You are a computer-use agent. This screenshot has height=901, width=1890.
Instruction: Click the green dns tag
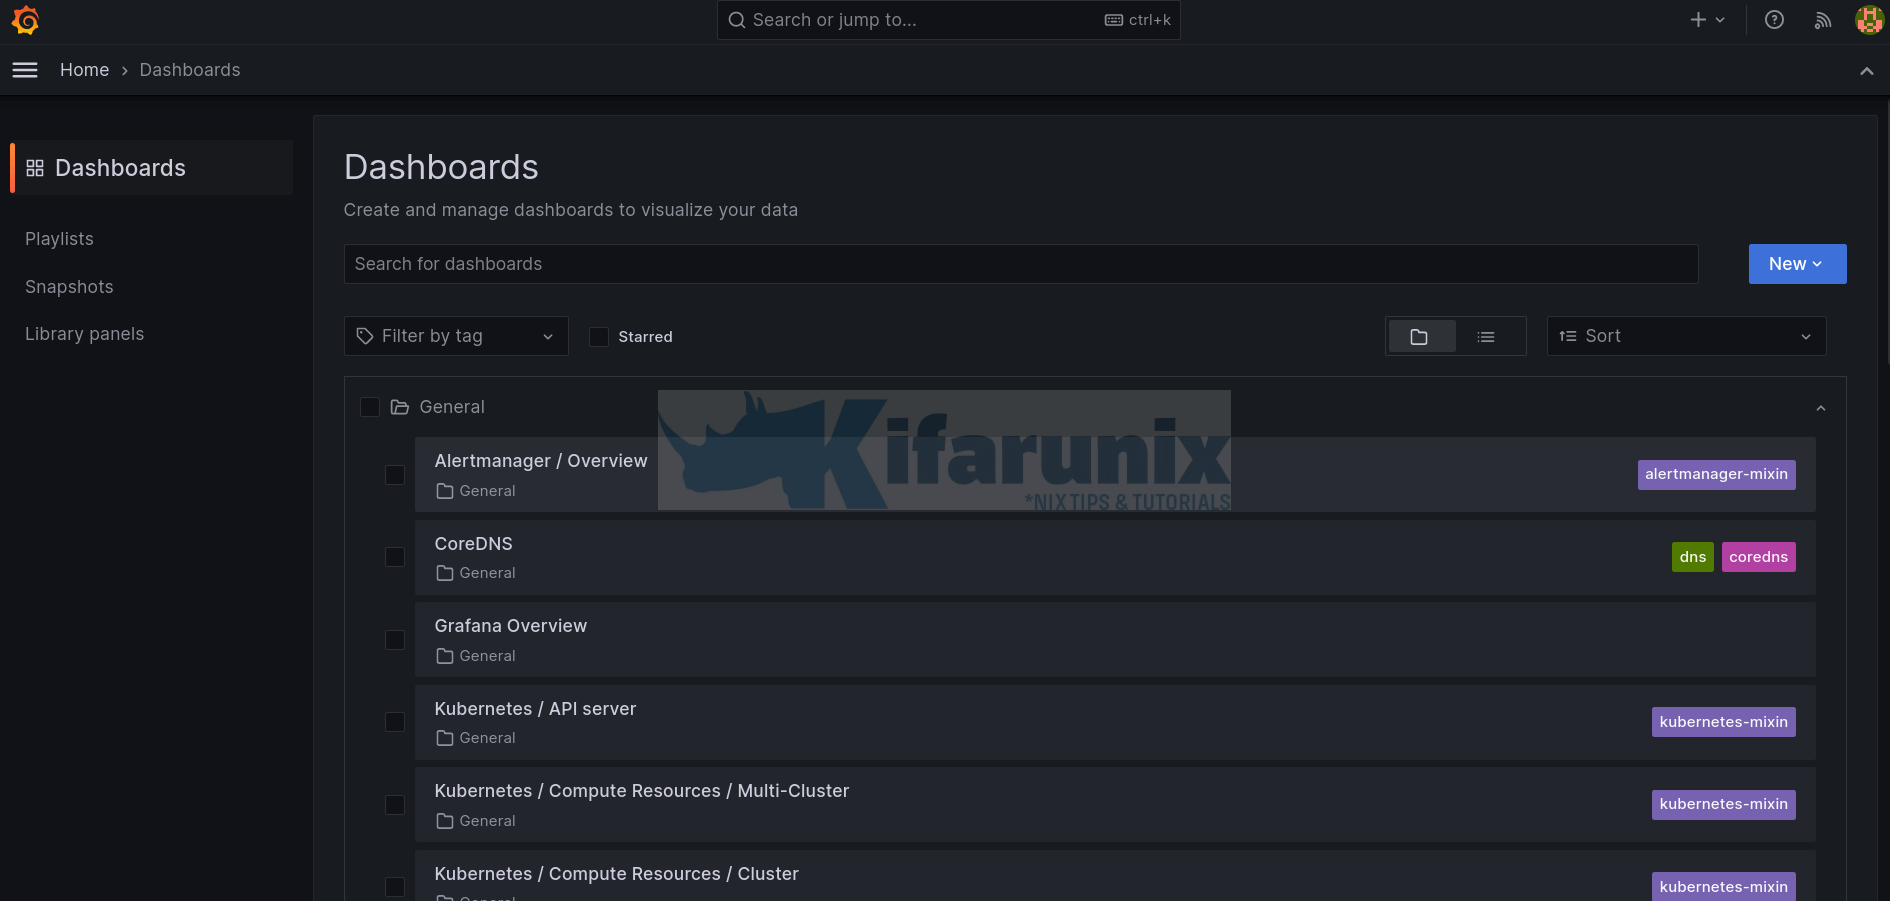(1692, 557)
